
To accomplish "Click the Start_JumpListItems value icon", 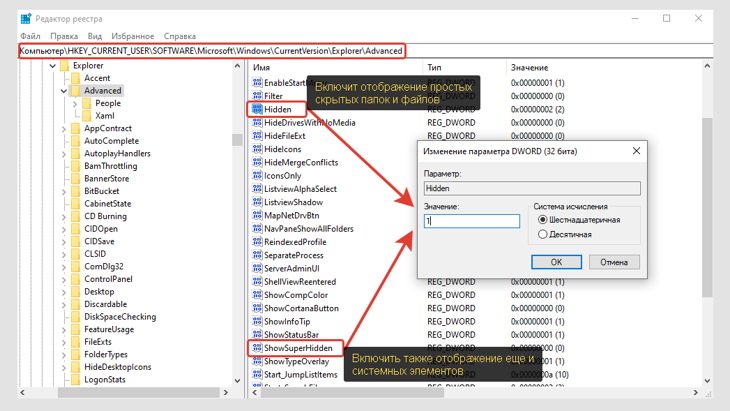I will click(257, 374).
